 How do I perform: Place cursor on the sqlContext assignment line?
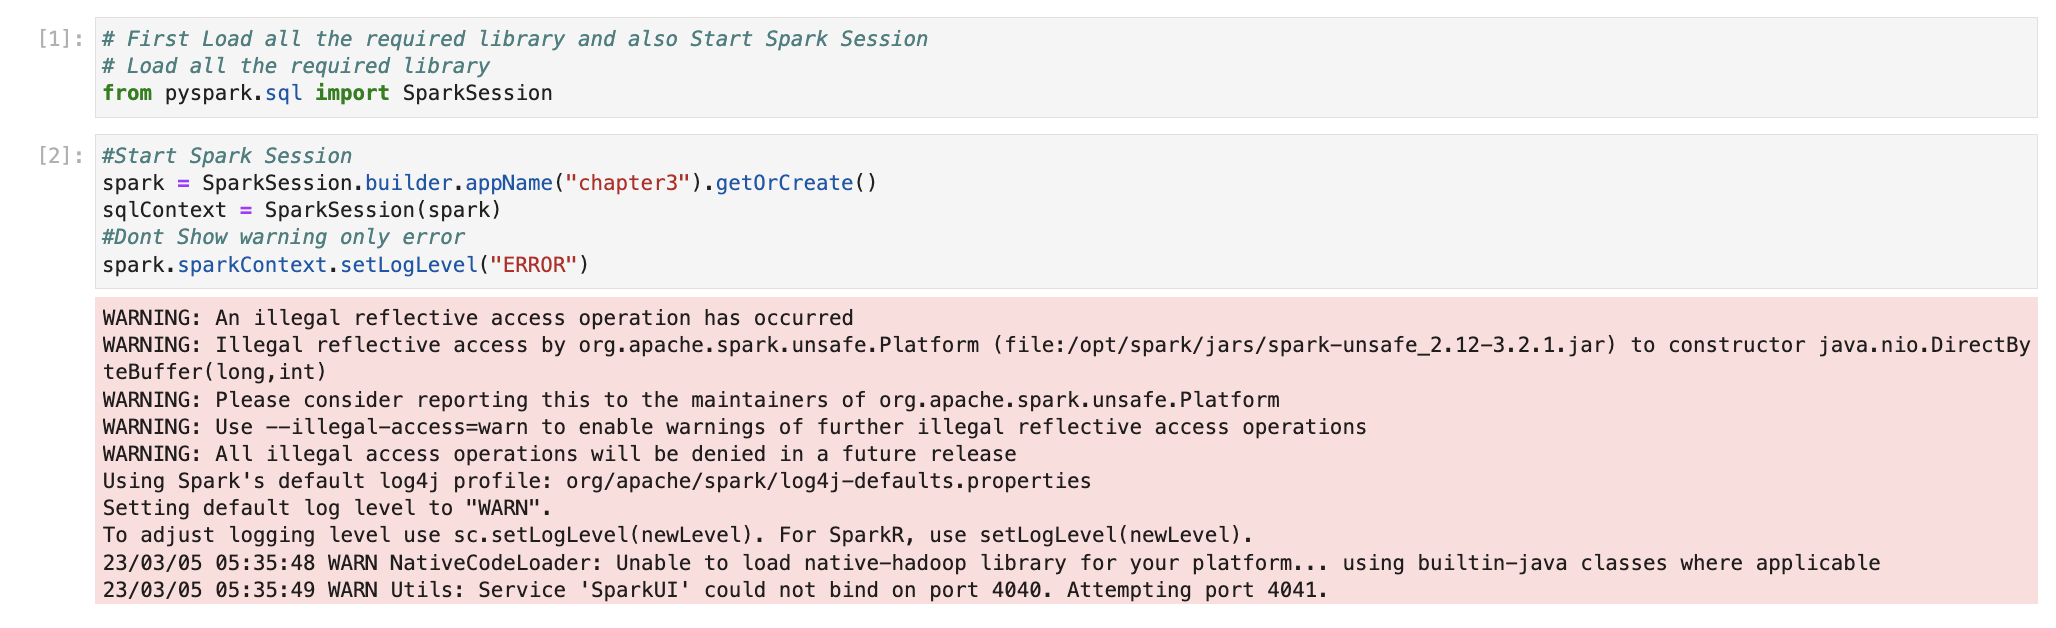pos(301,210)
